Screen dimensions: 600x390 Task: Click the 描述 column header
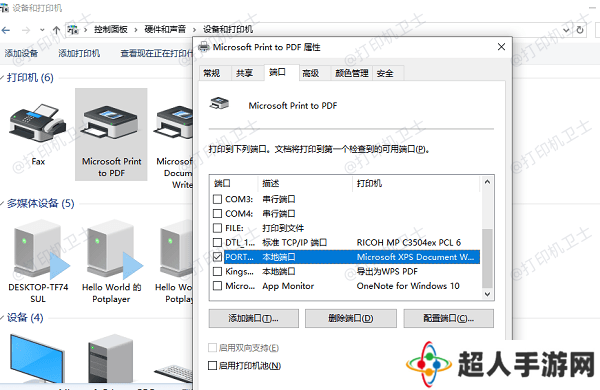[x=305, y=184]
